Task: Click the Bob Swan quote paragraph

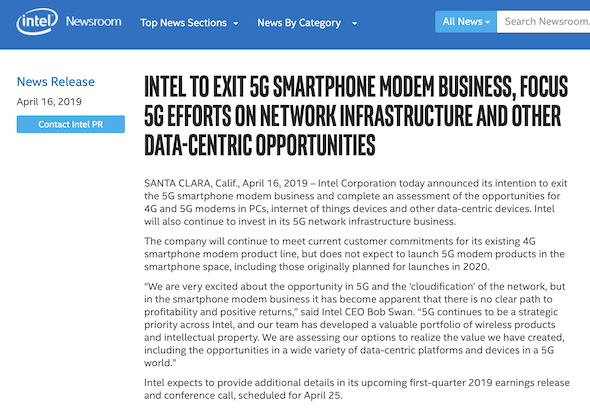Action: [354, 325]
